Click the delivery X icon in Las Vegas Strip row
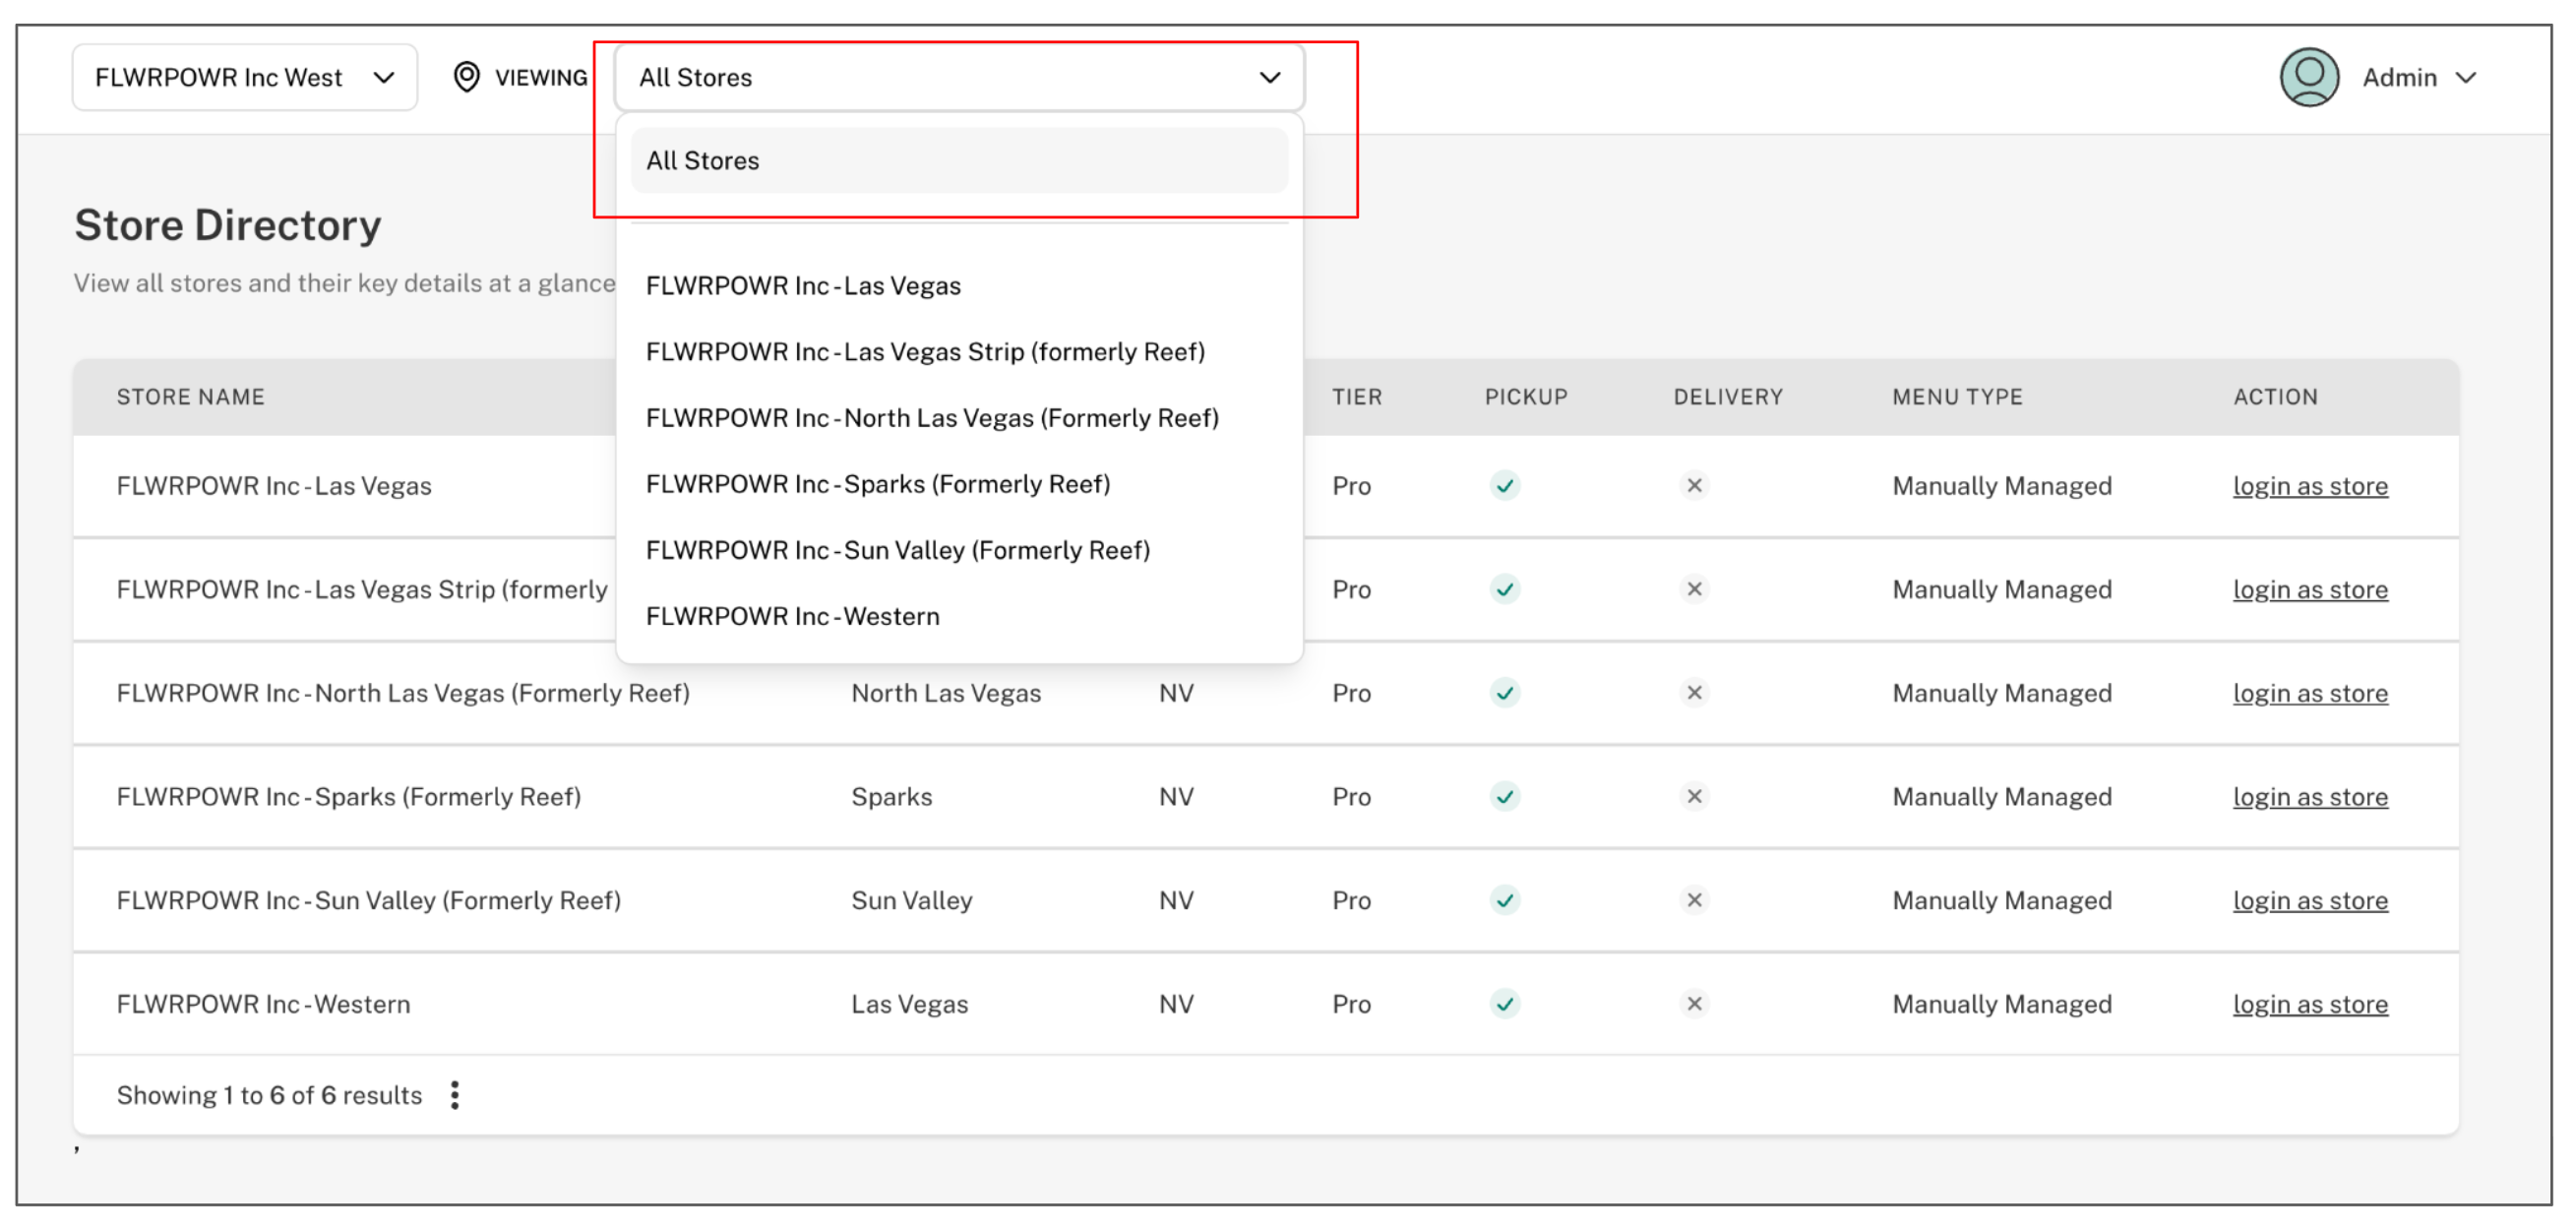 coord(1694,589)
